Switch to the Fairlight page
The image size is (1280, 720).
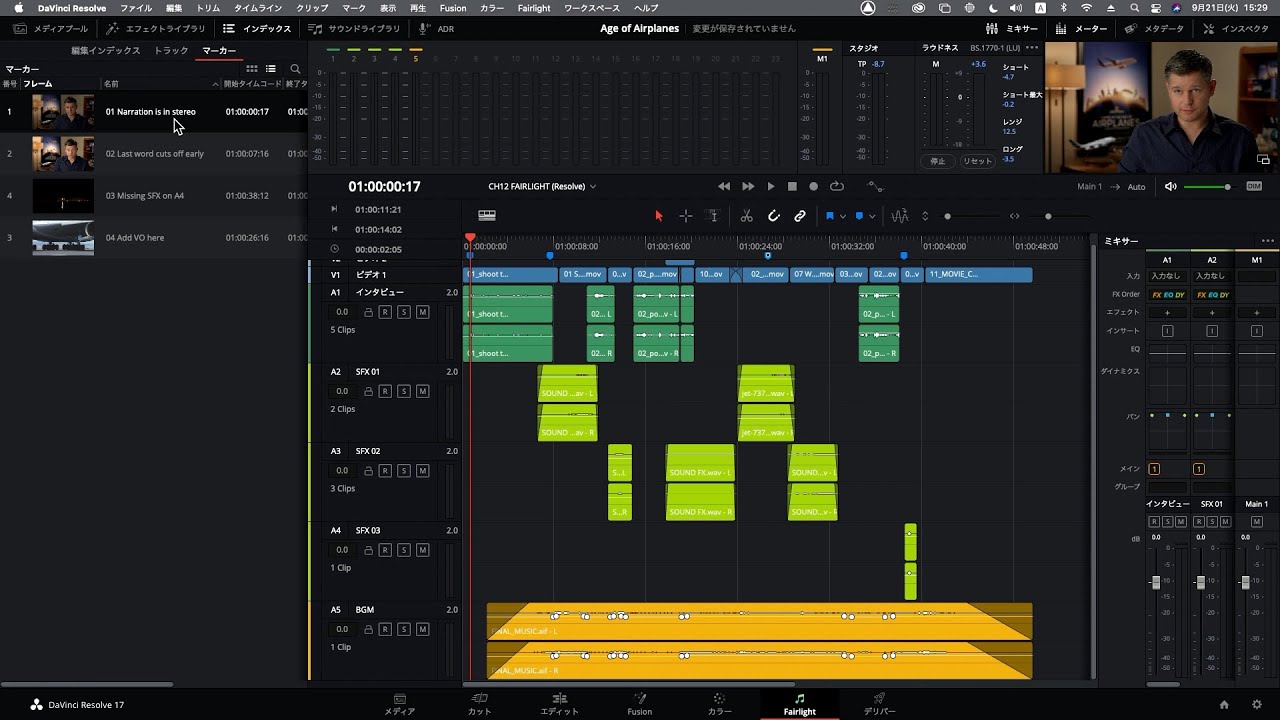pyautogui.click(x=799, y=703)
